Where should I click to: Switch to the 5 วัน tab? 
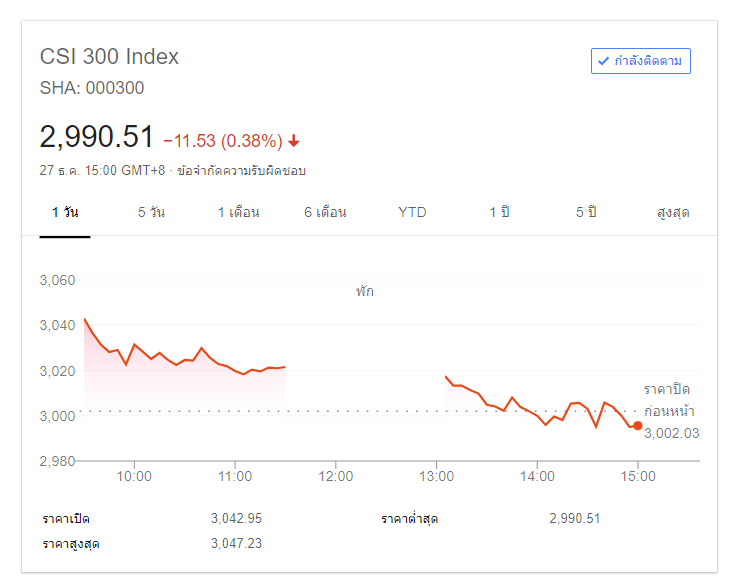(152, 213)
